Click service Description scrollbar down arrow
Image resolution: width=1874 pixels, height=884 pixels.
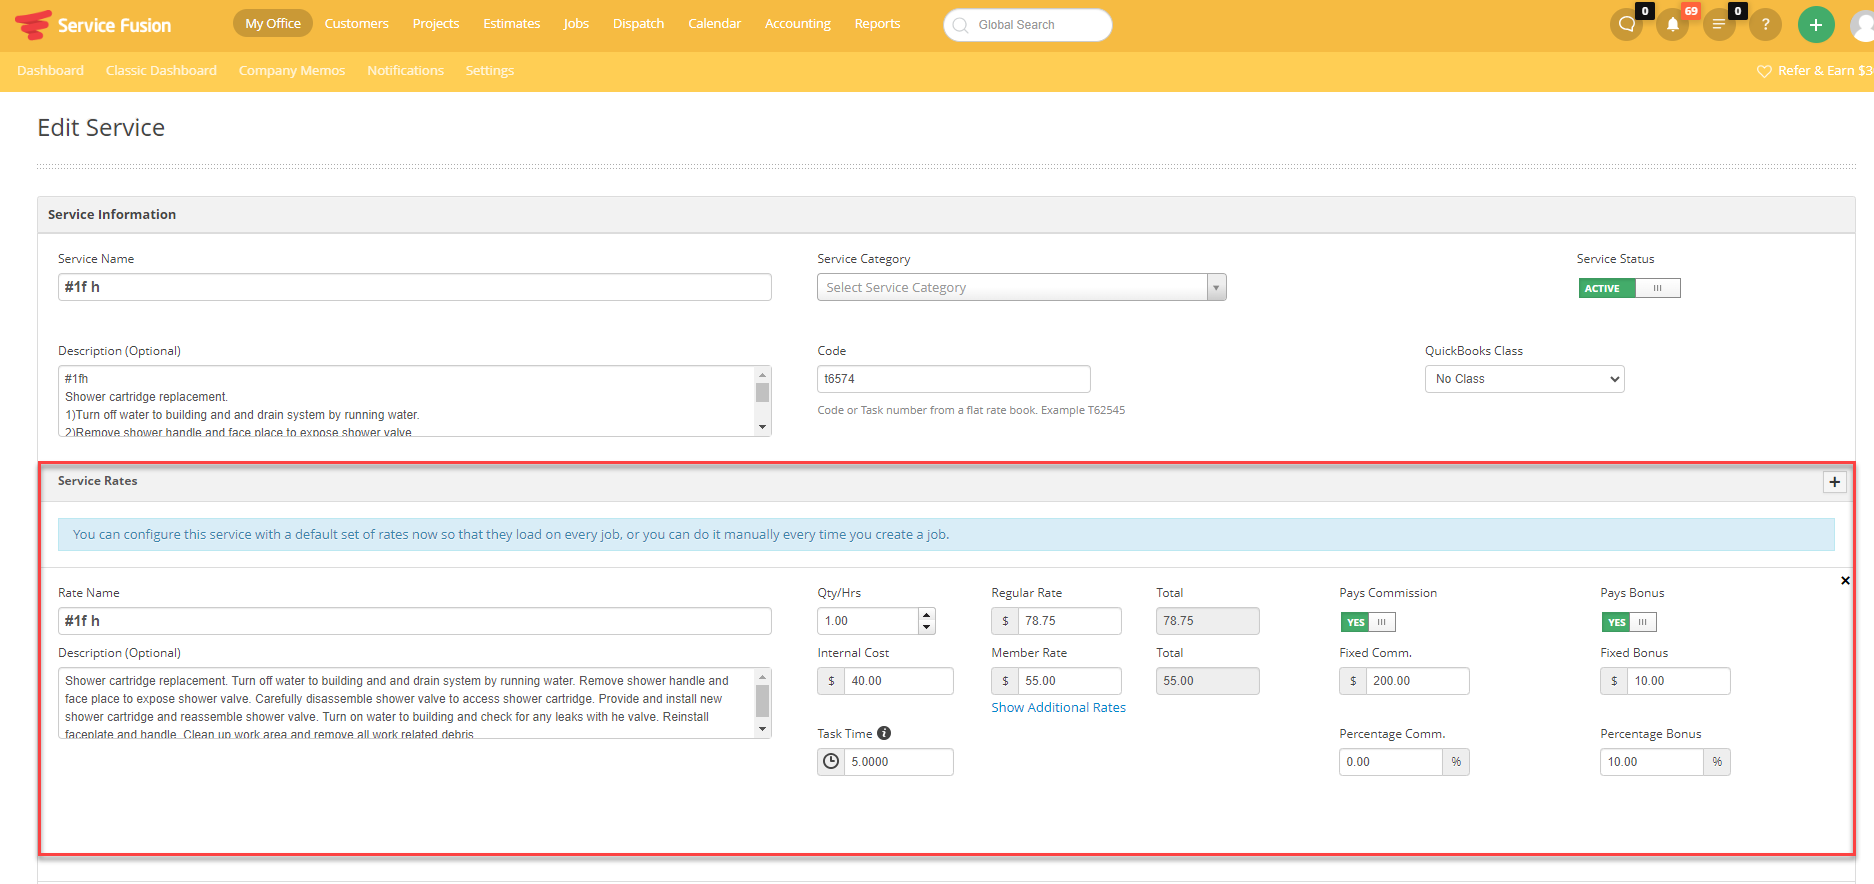(763, 428)
